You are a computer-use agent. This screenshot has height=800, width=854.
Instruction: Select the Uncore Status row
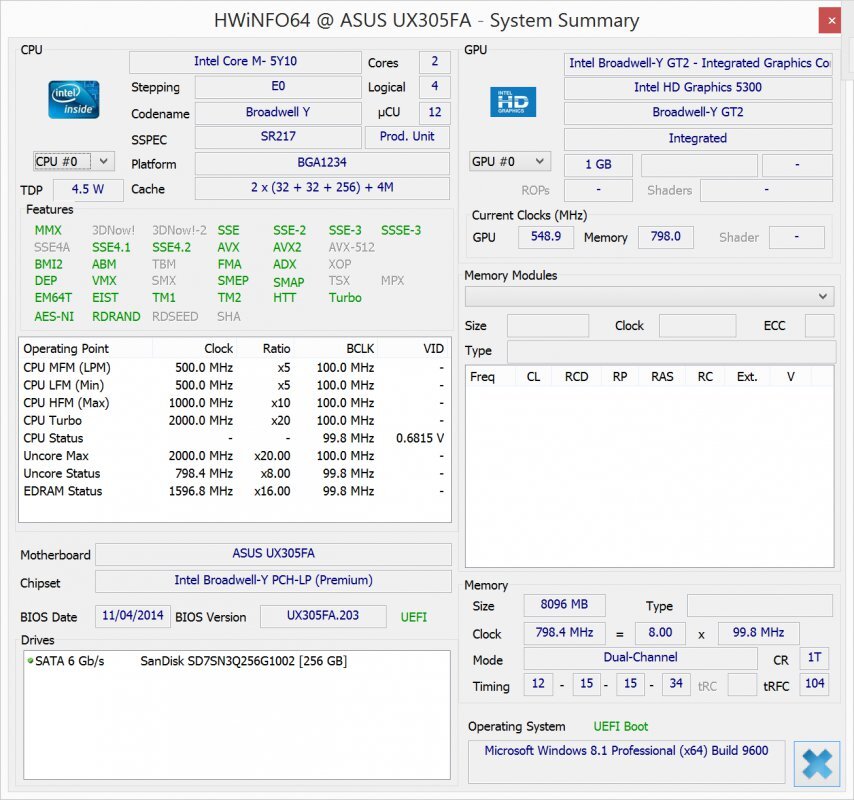[235, 473]
